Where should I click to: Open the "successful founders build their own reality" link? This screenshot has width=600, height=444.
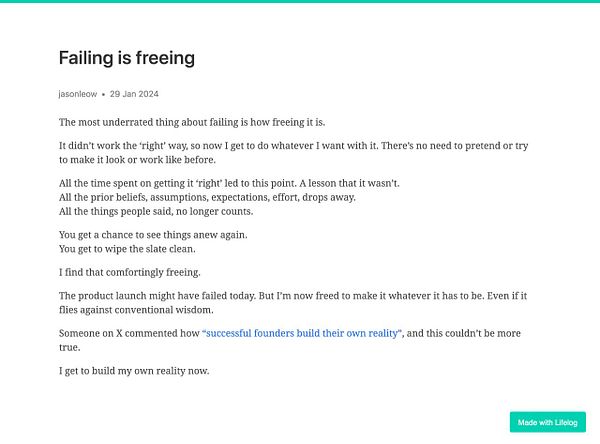[x=302, y=333]
